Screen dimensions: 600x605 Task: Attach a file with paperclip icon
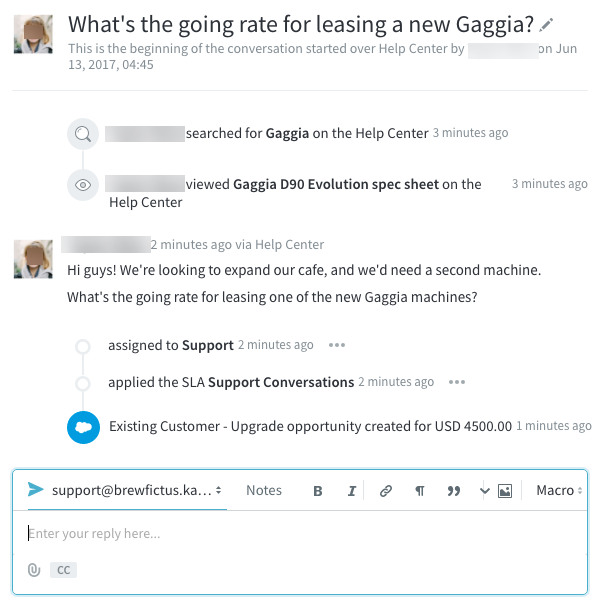34,570
